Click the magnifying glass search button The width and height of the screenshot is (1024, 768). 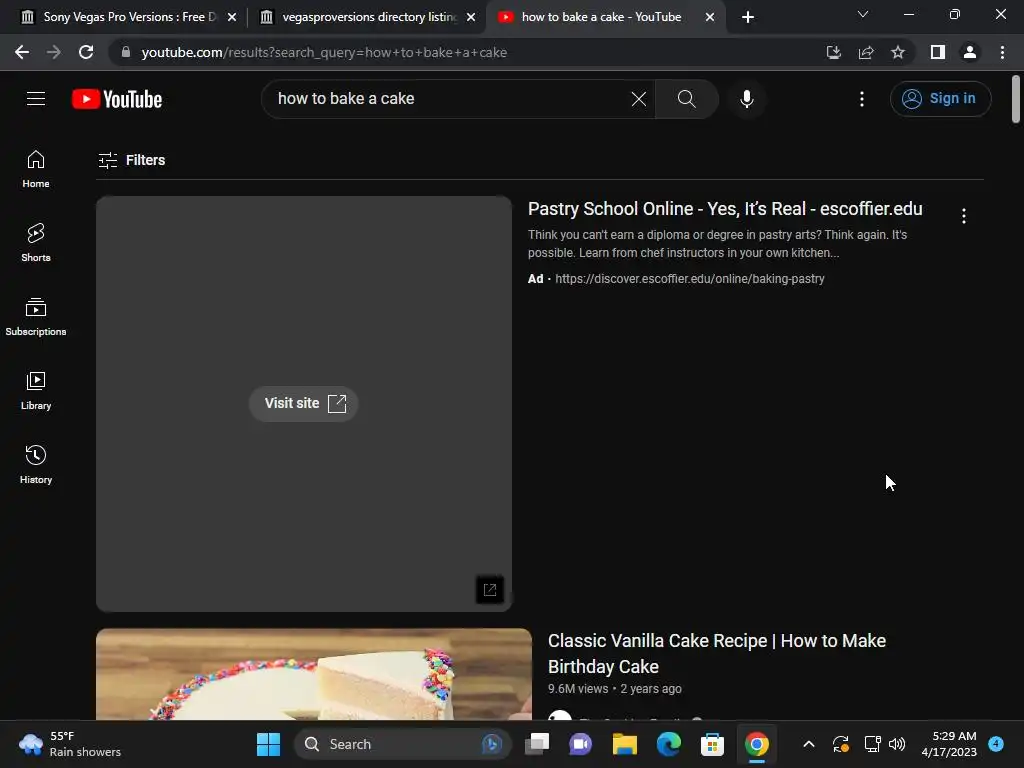pyautogui.click(x=686, y=99)
